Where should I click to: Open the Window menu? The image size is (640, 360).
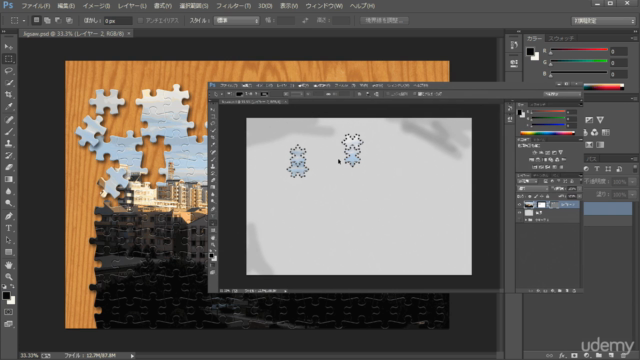324,6
